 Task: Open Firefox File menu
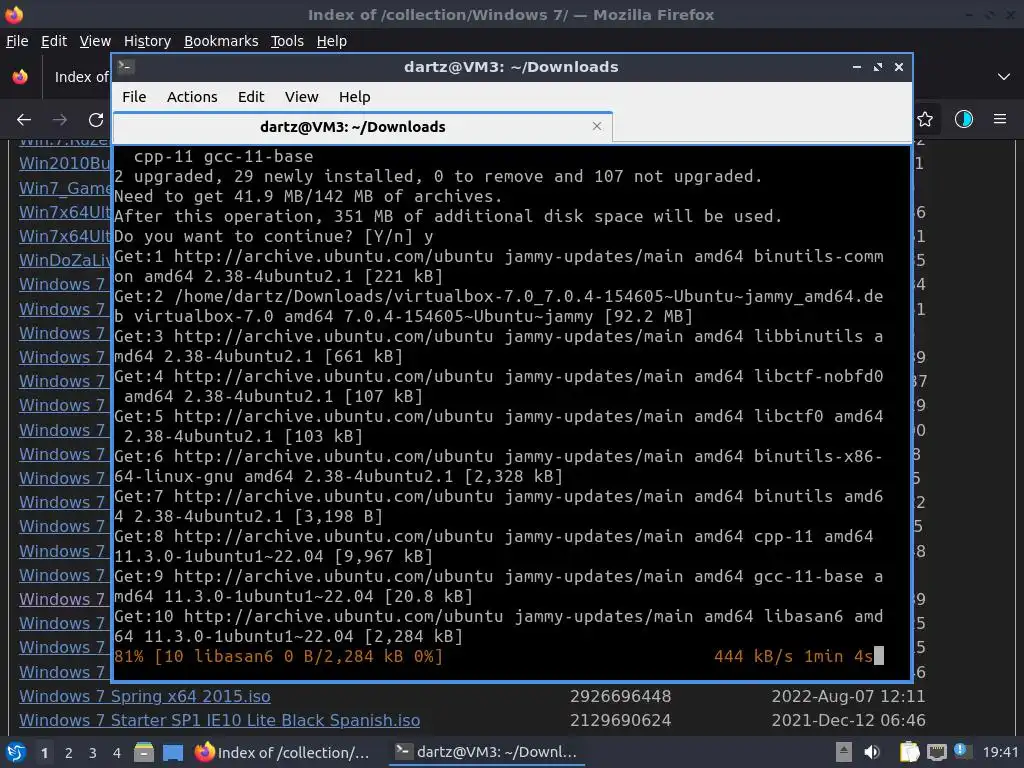17,40
